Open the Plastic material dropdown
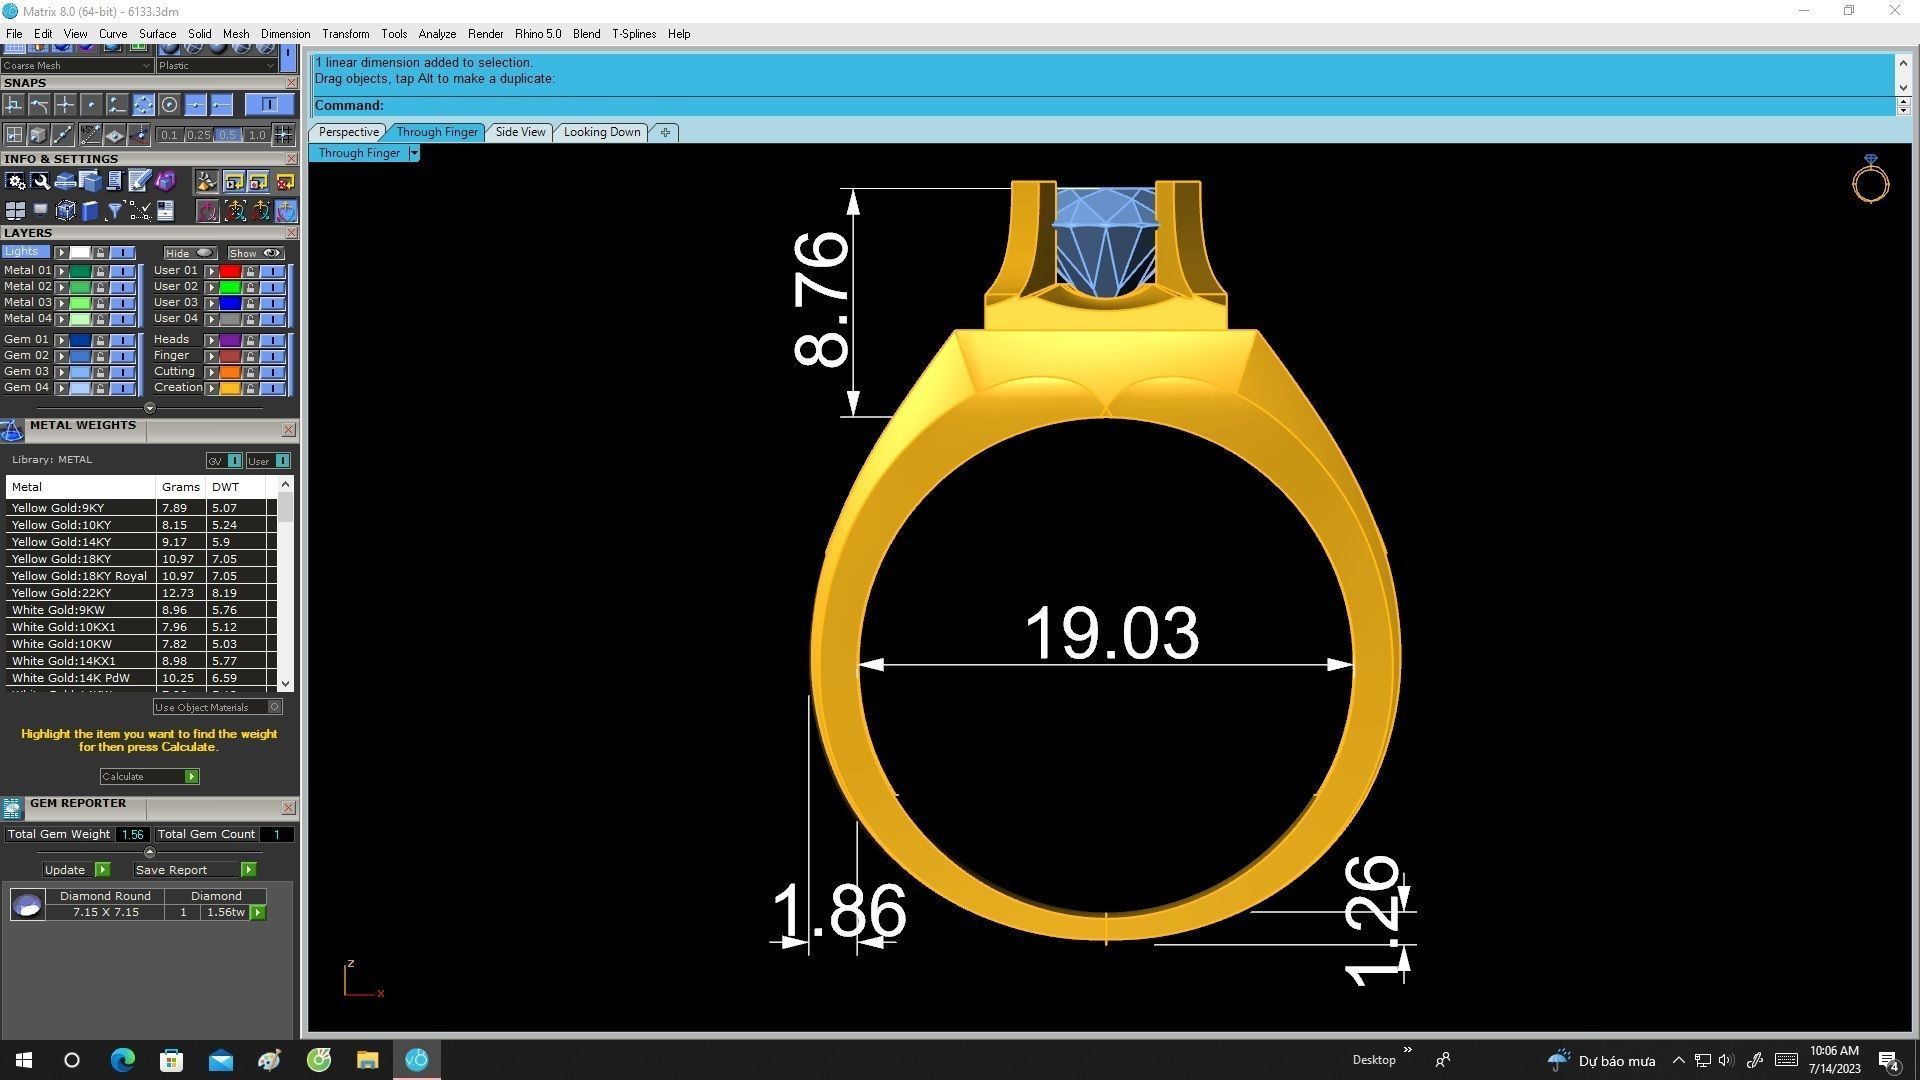 point(216,66)
